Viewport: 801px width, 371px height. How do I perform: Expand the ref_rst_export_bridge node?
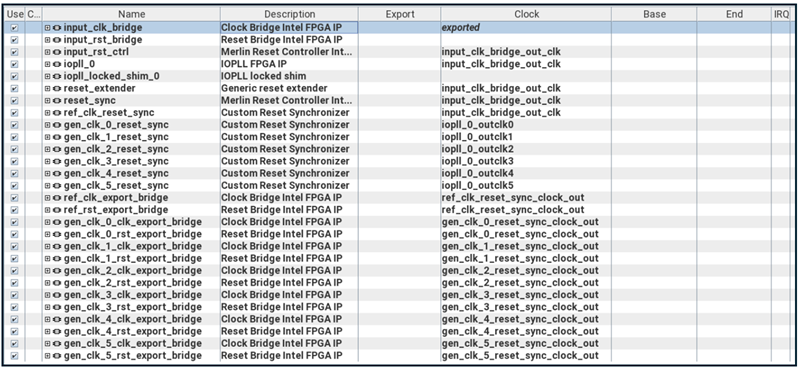48,210
